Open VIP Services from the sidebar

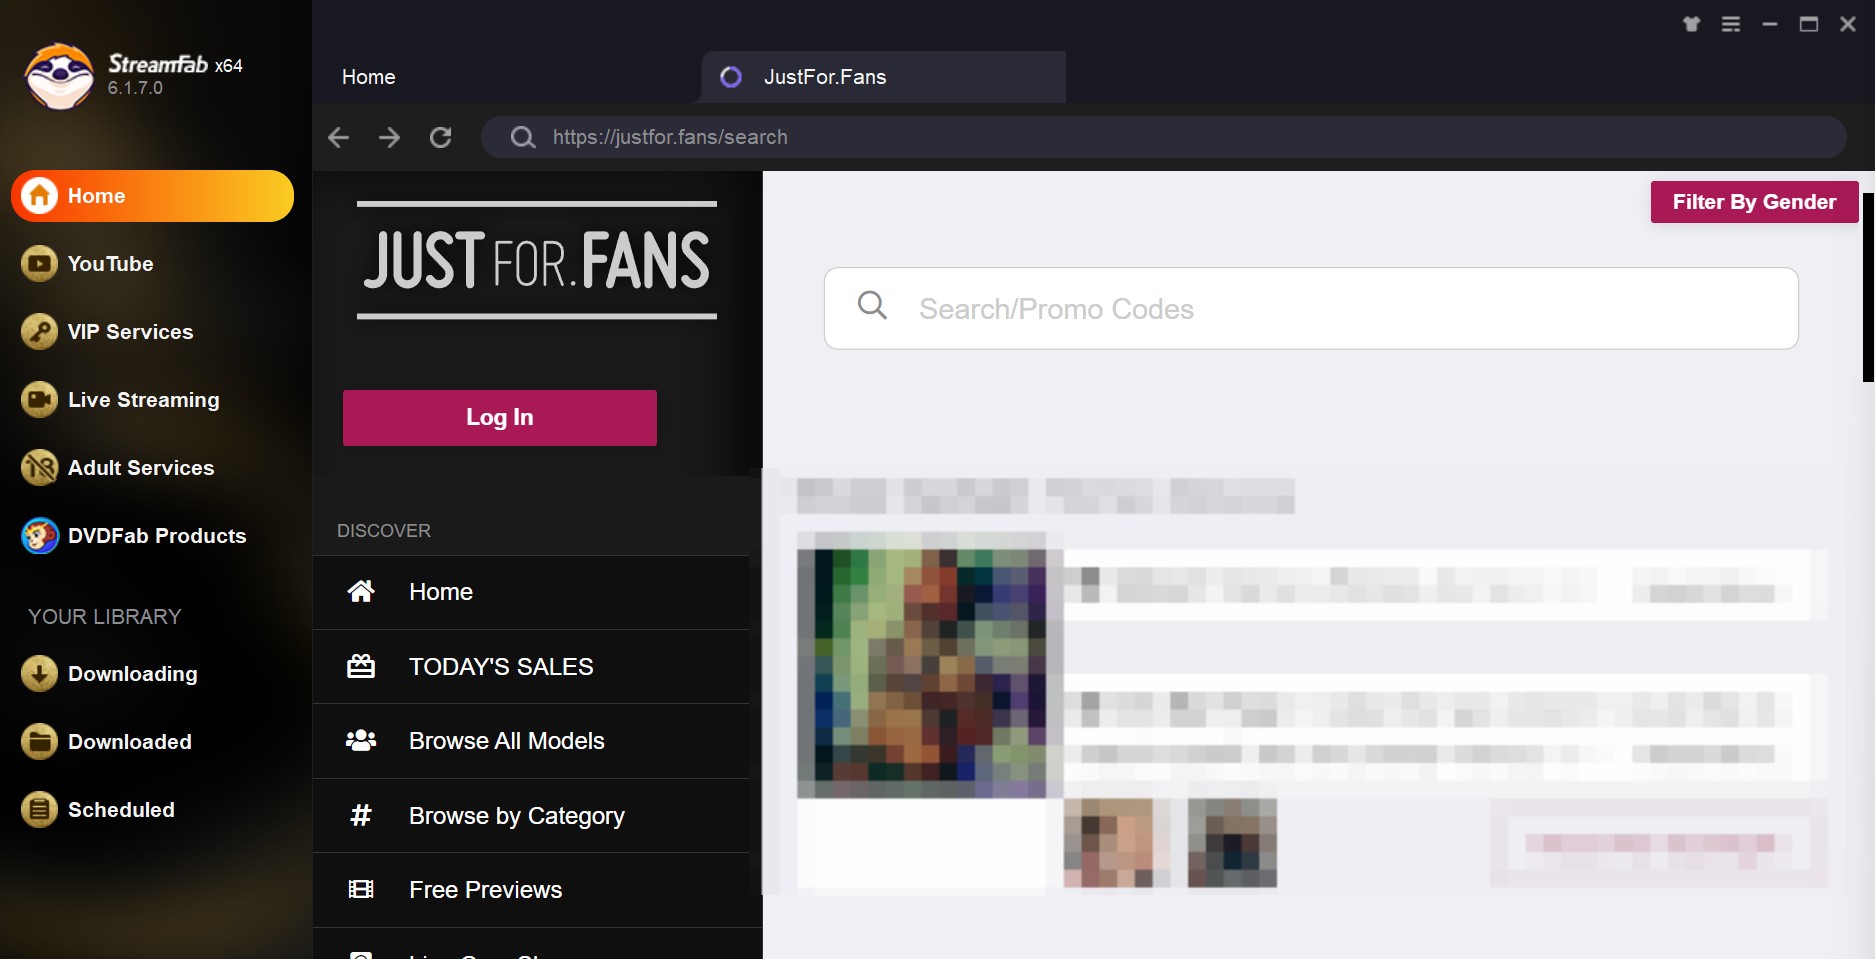(129, 331)
